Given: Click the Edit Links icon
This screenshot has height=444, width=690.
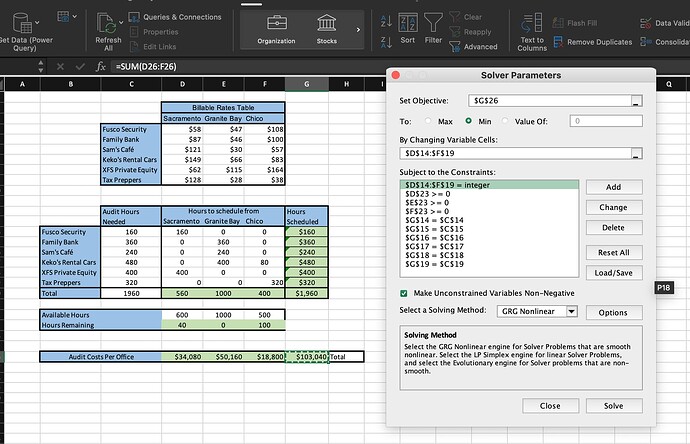Looking at the screenshot, I should pyautogui.click(x=134, y=47).
